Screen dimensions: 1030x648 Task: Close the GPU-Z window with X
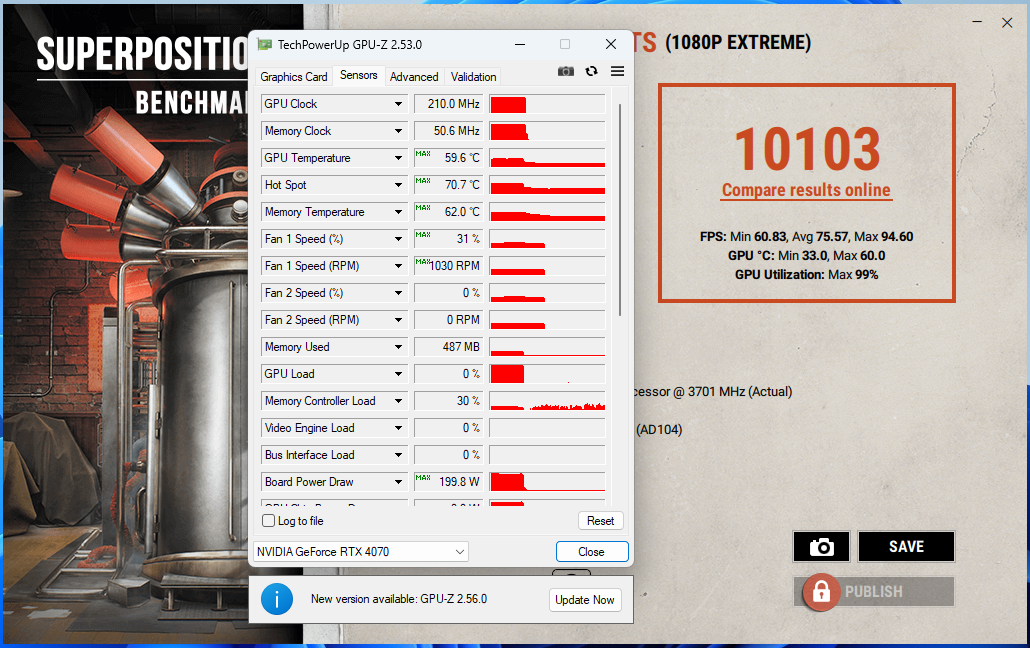point(611,44)
